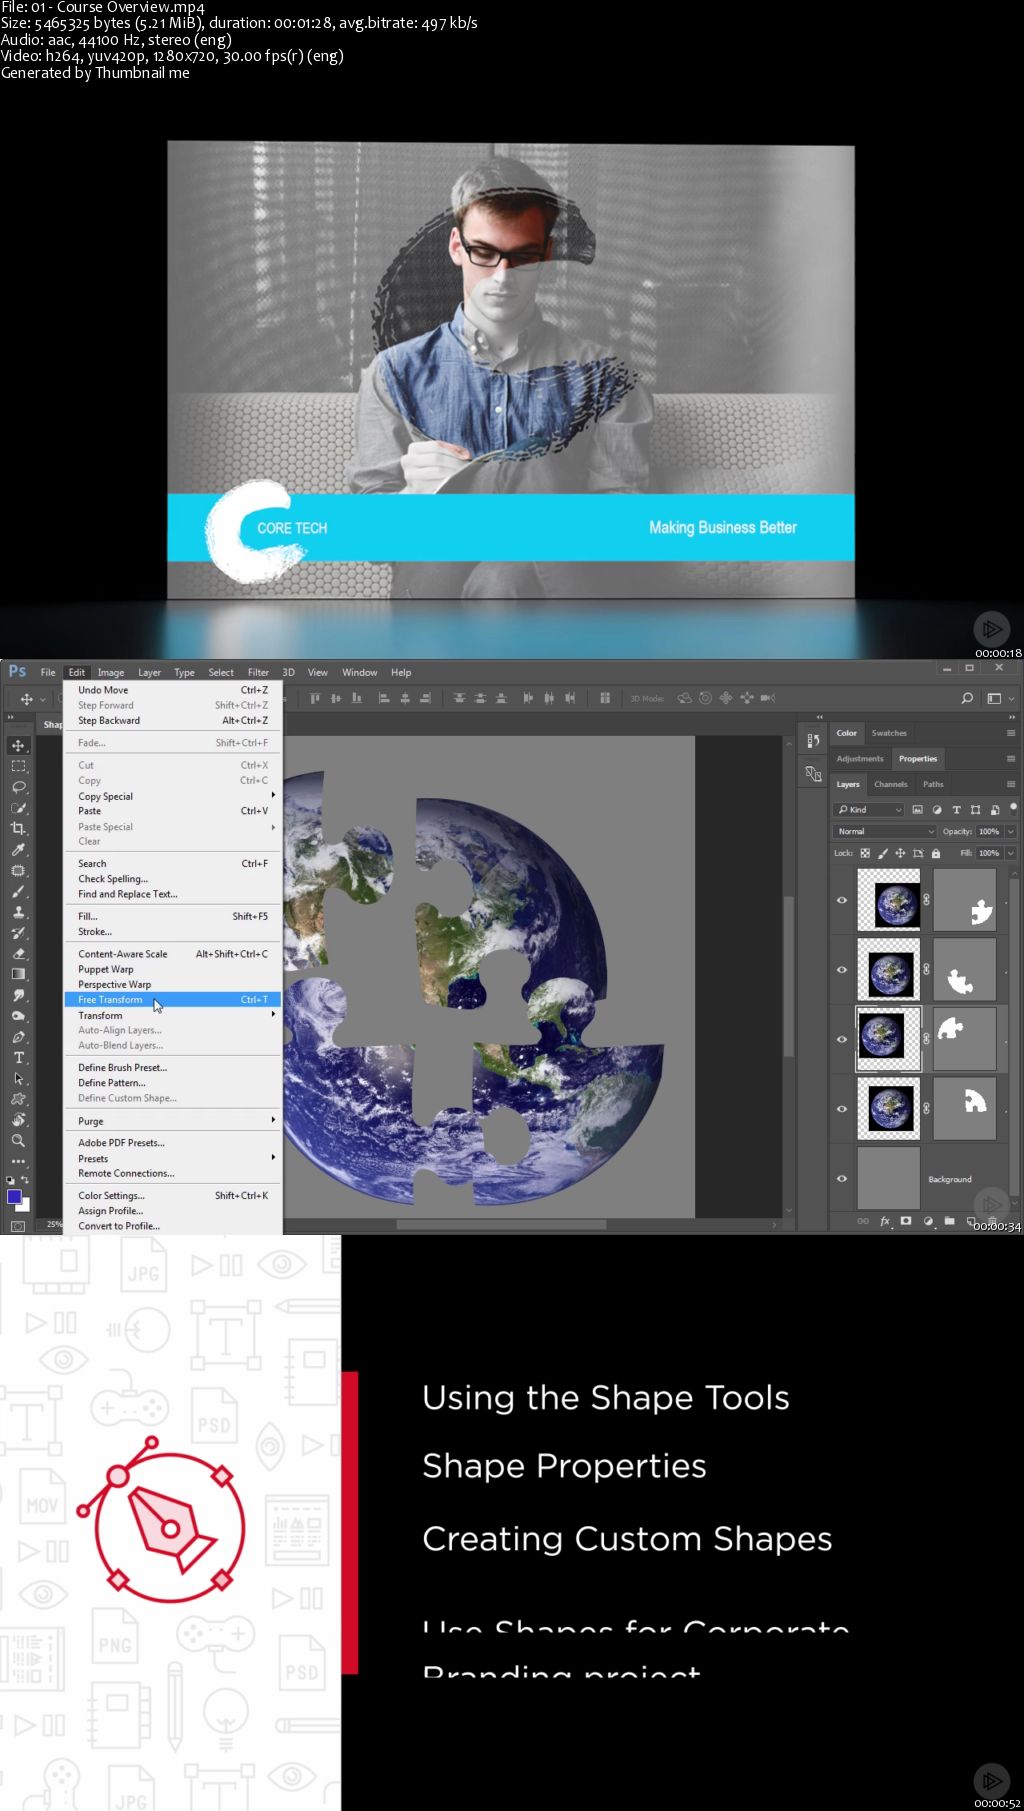Toggle Lock transparent pixels

pyautogui.click(x=865, y=853)
